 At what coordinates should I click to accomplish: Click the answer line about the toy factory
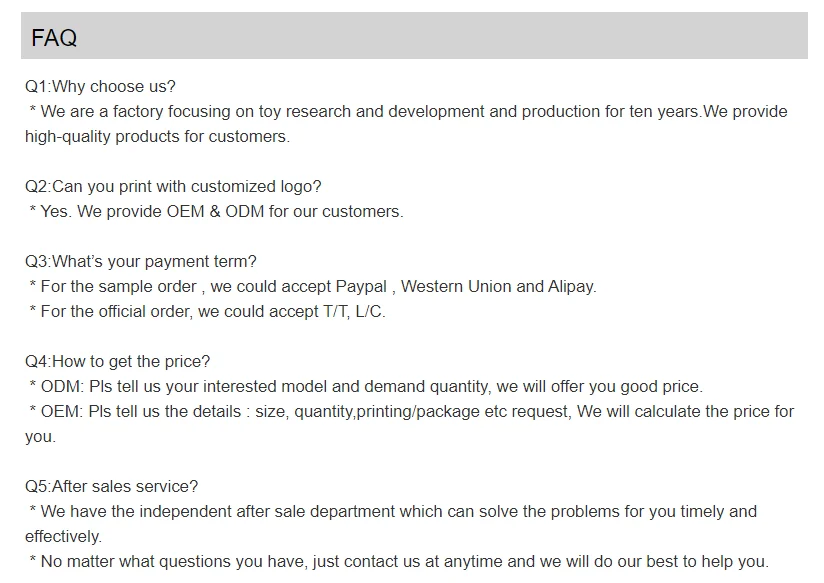(x=408, y=111)
